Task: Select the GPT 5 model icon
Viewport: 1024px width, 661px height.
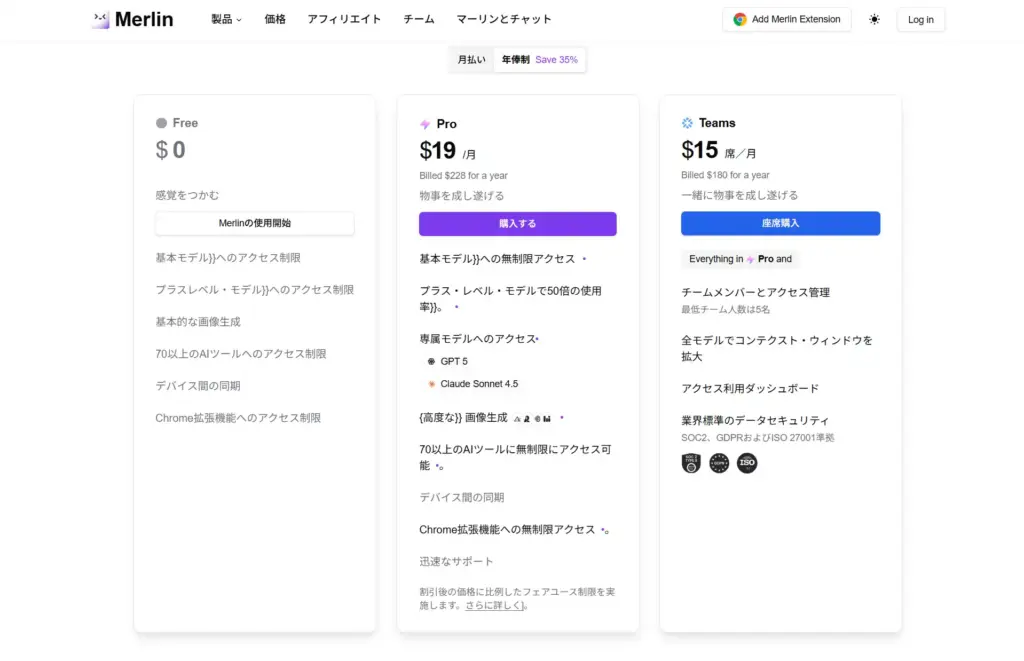Action: 431,361
